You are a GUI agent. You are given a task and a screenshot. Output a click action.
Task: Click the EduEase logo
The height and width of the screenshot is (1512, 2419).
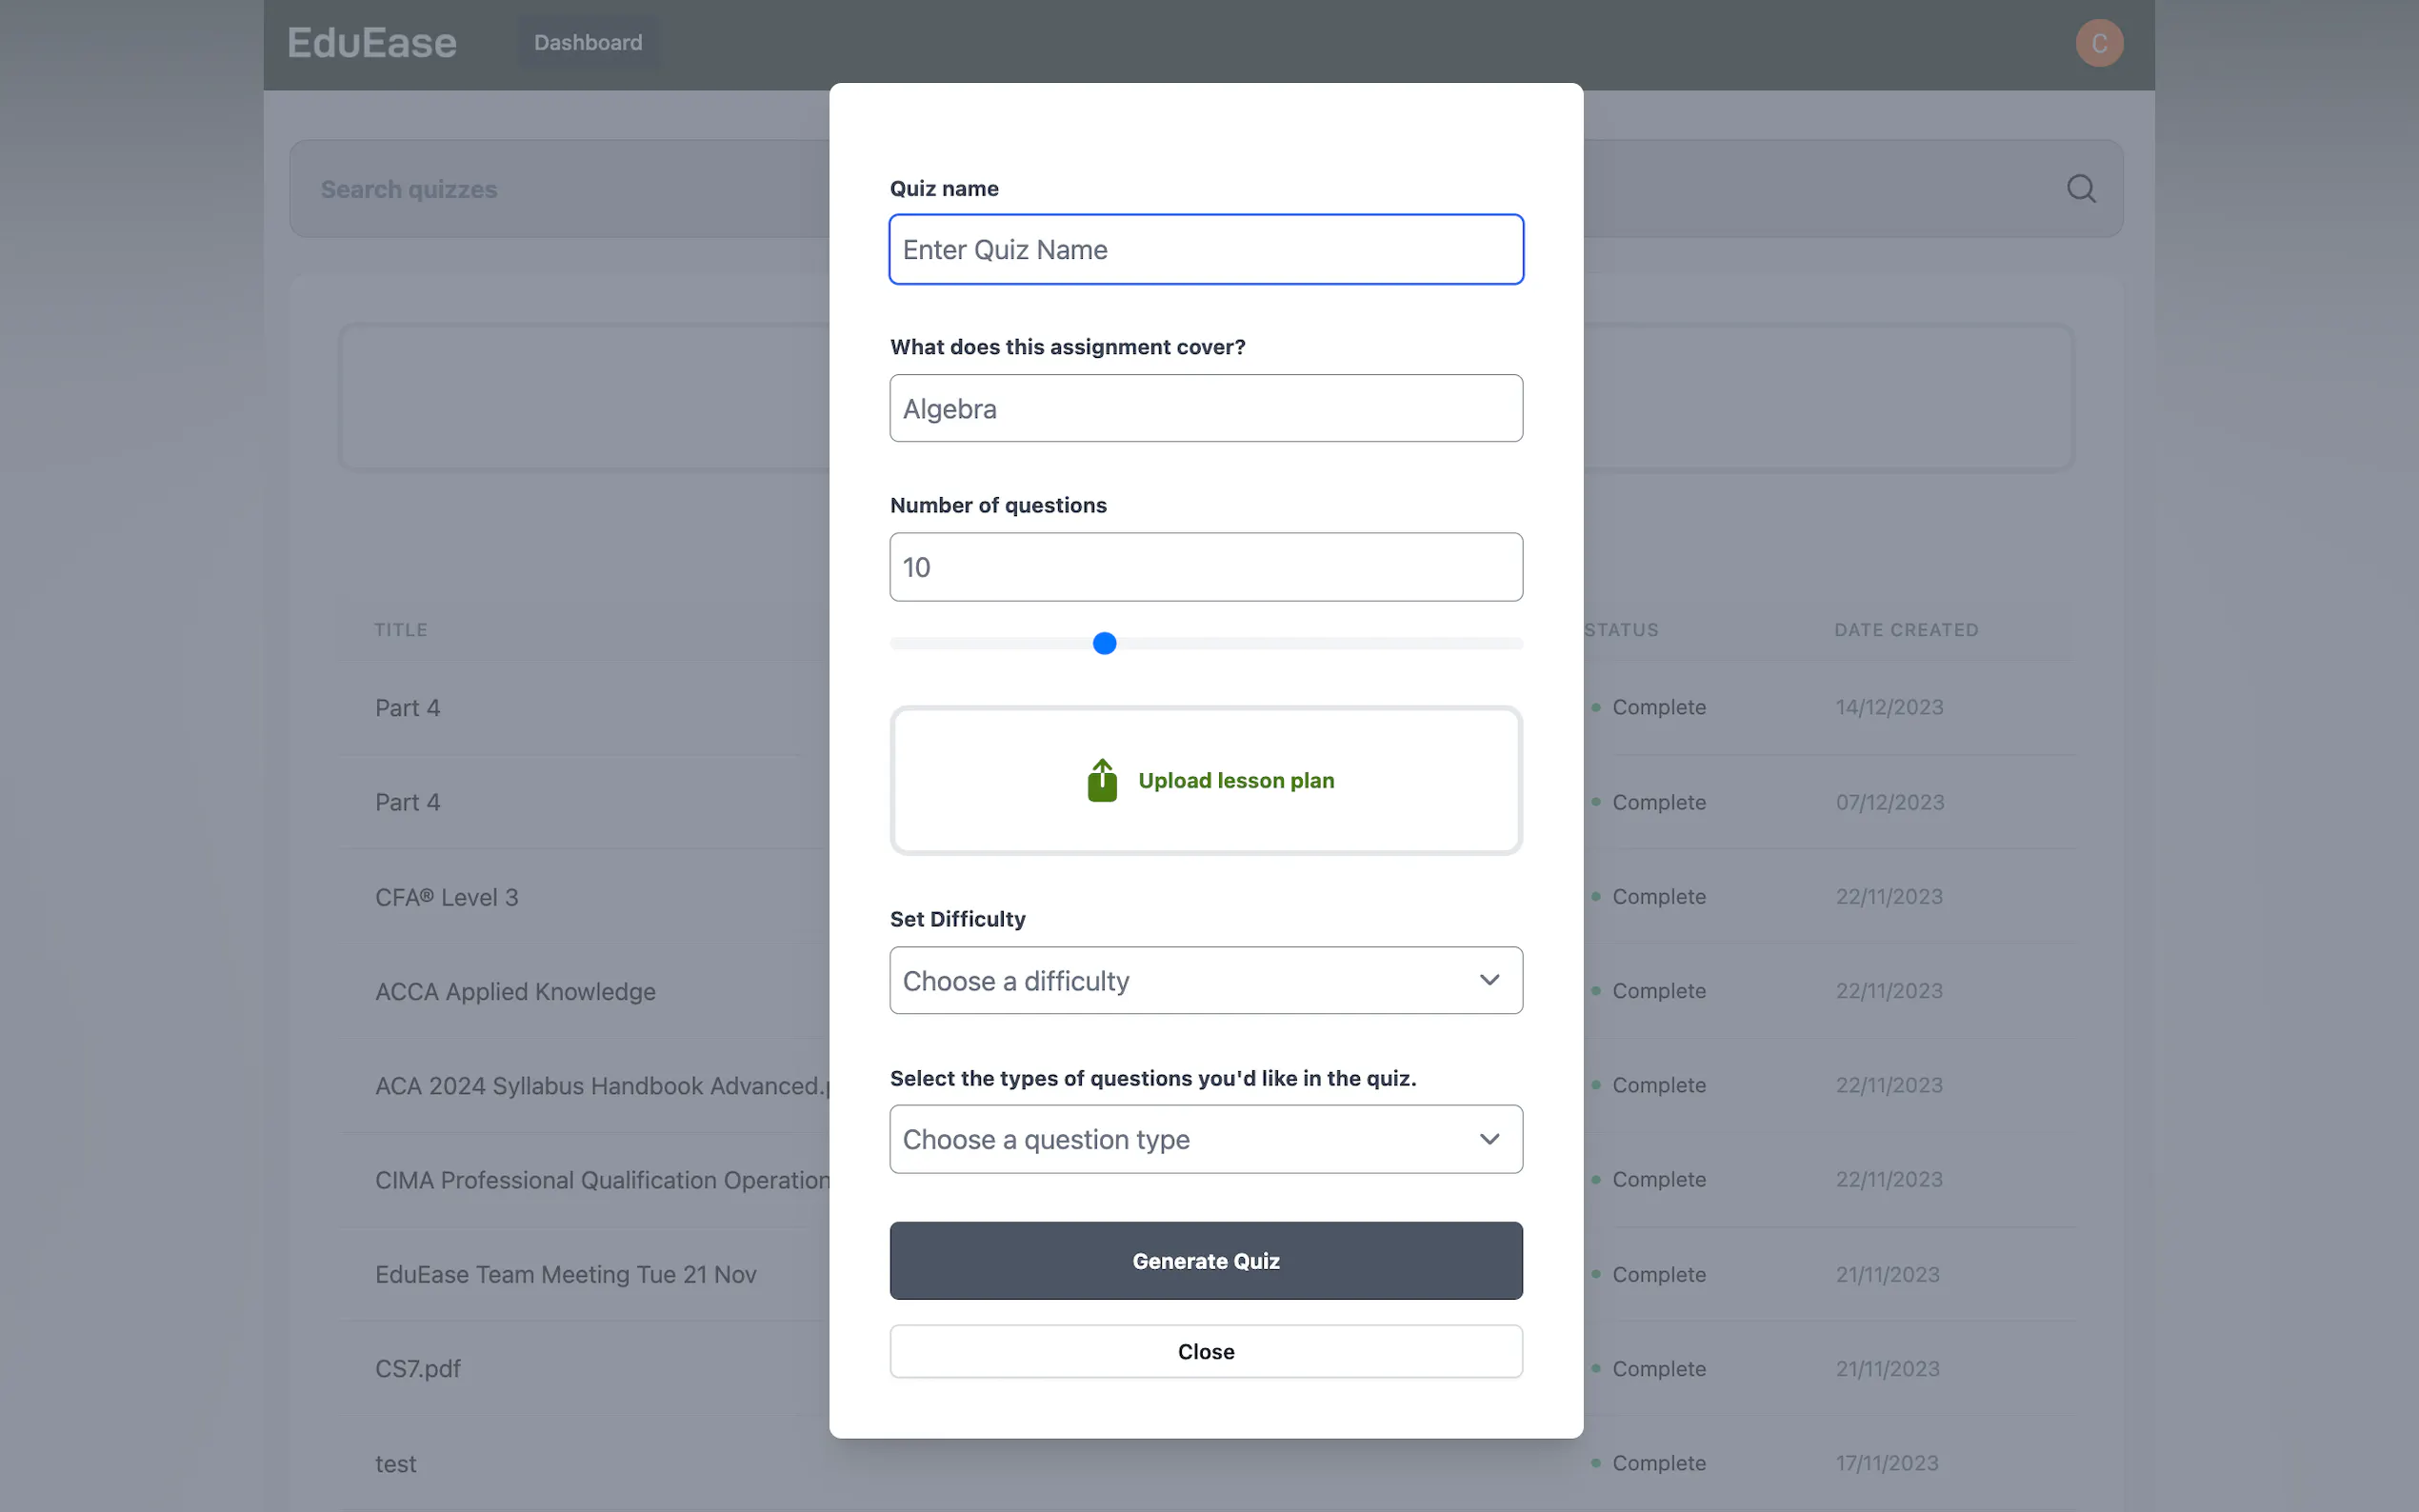pyautogui.click(x=372, y=43)
